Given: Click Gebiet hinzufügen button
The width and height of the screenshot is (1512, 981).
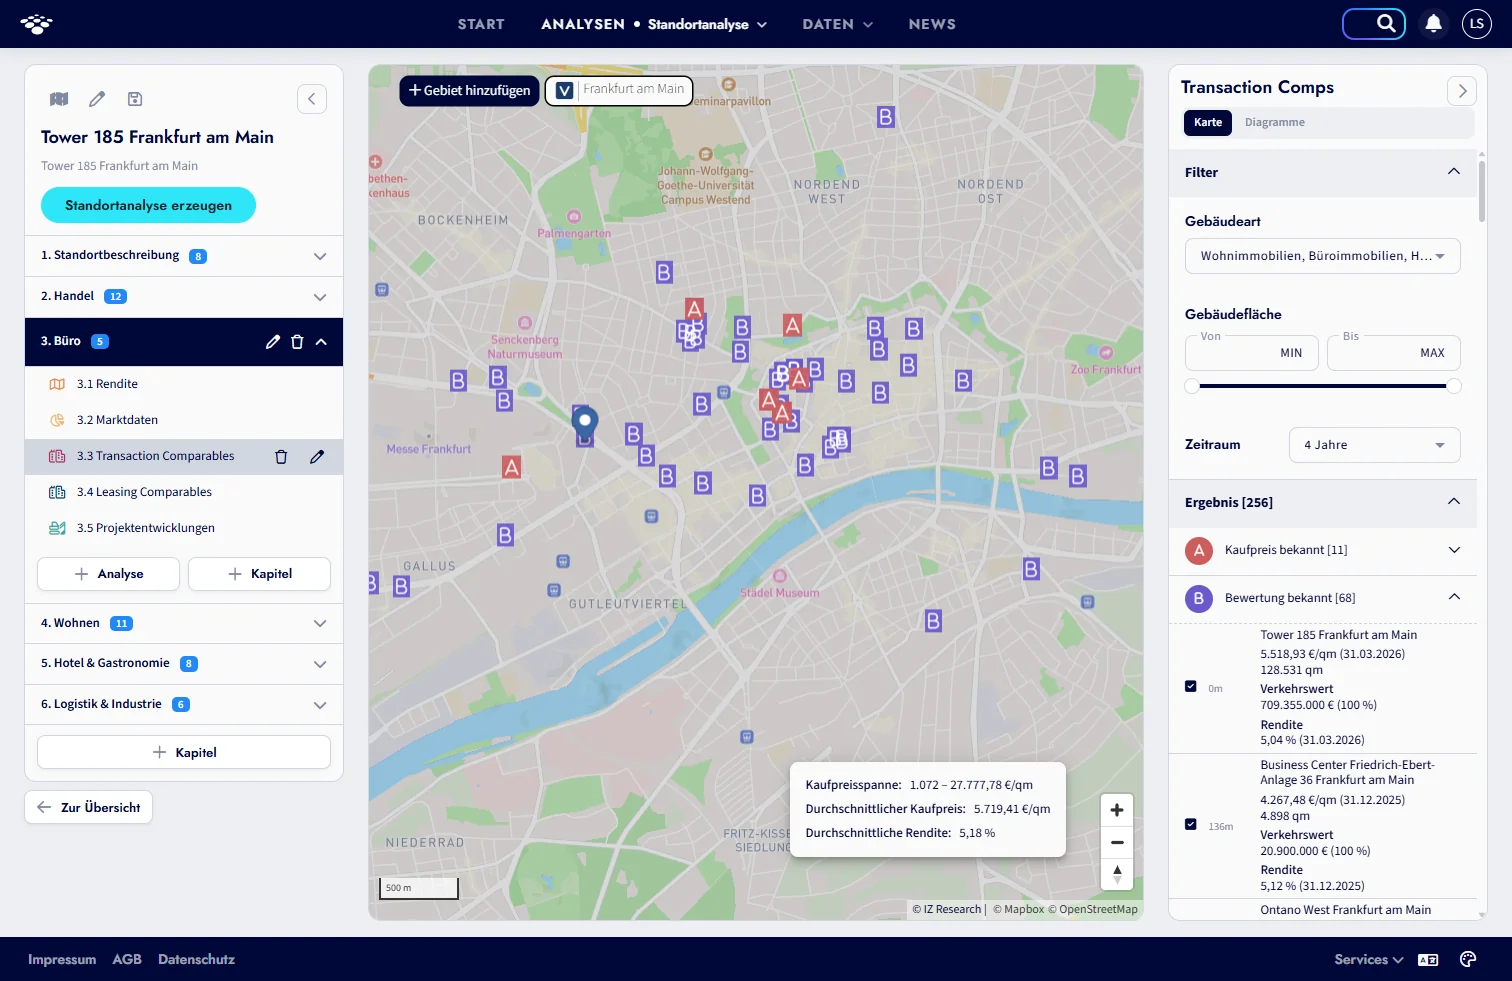Looking at the screenshot, I should [470, 90].
